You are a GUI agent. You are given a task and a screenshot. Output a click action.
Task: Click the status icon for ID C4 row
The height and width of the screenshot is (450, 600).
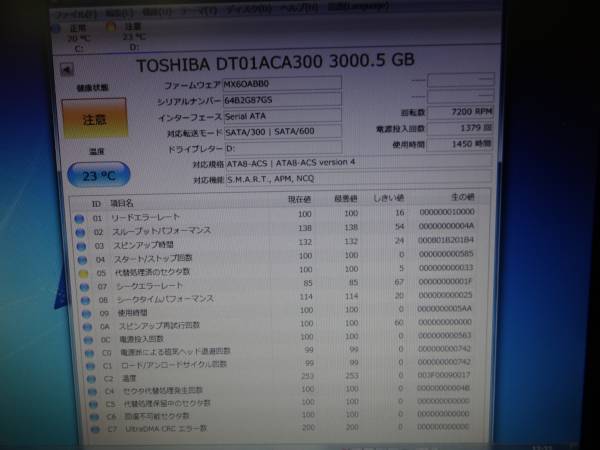click(x=92, y=391)
